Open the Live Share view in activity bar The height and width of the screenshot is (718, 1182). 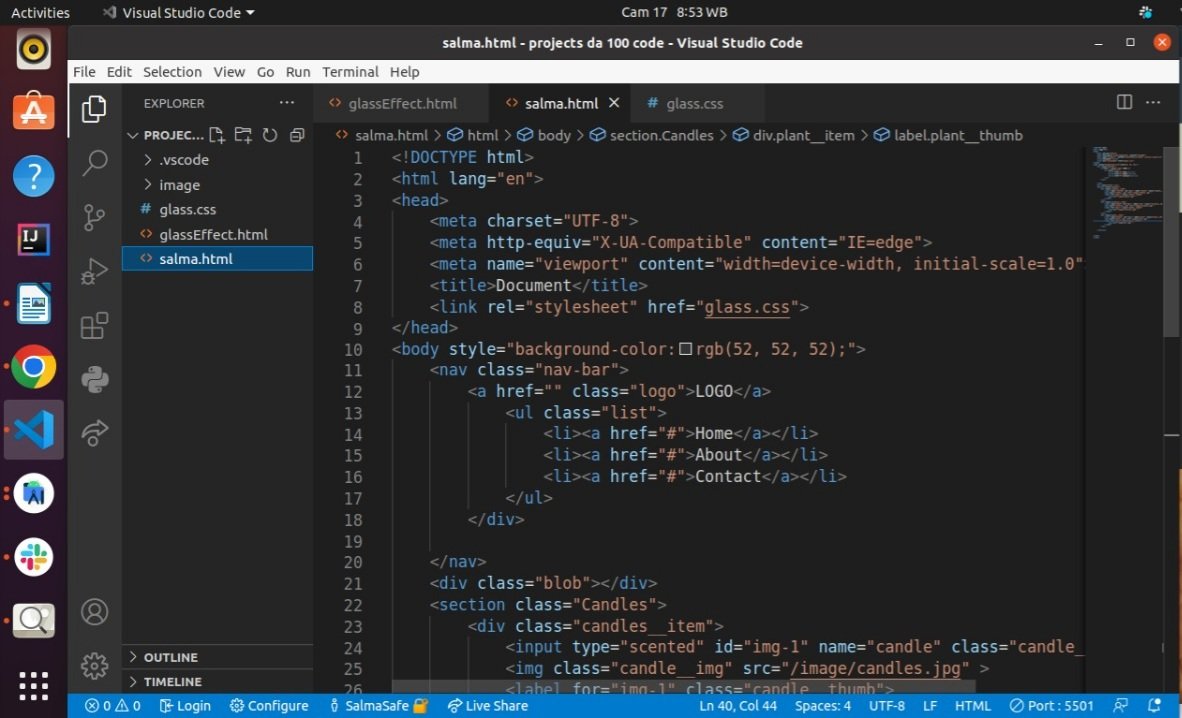[x=94, y=433]
